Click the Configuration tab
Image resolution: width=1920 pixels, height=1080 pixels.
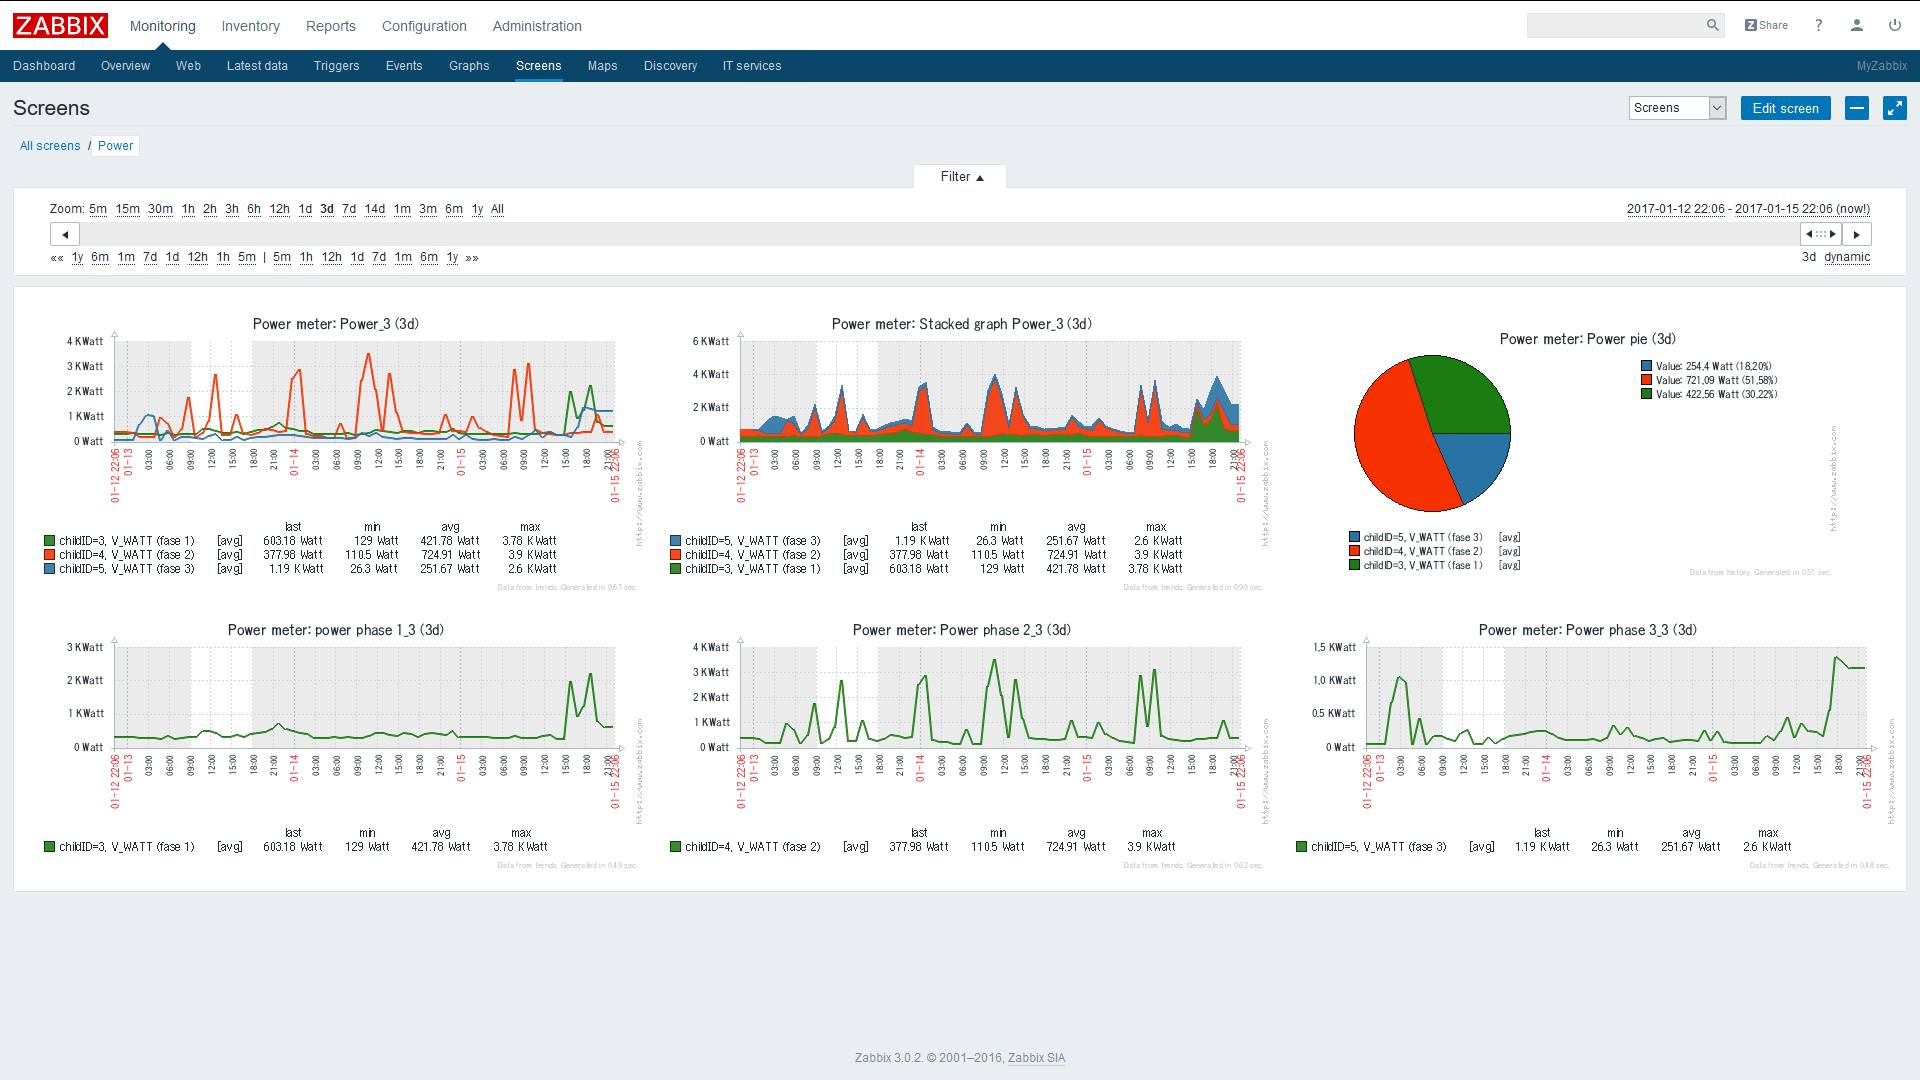click(x=423, y=25)
